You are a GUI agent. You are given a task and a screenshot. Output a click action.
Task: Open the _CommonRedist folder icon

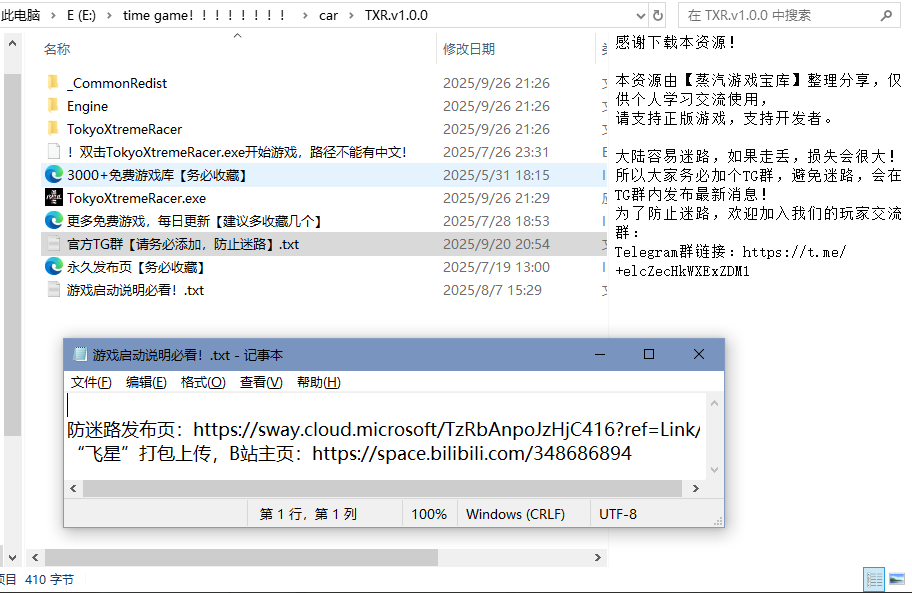(x=53, y=83)
